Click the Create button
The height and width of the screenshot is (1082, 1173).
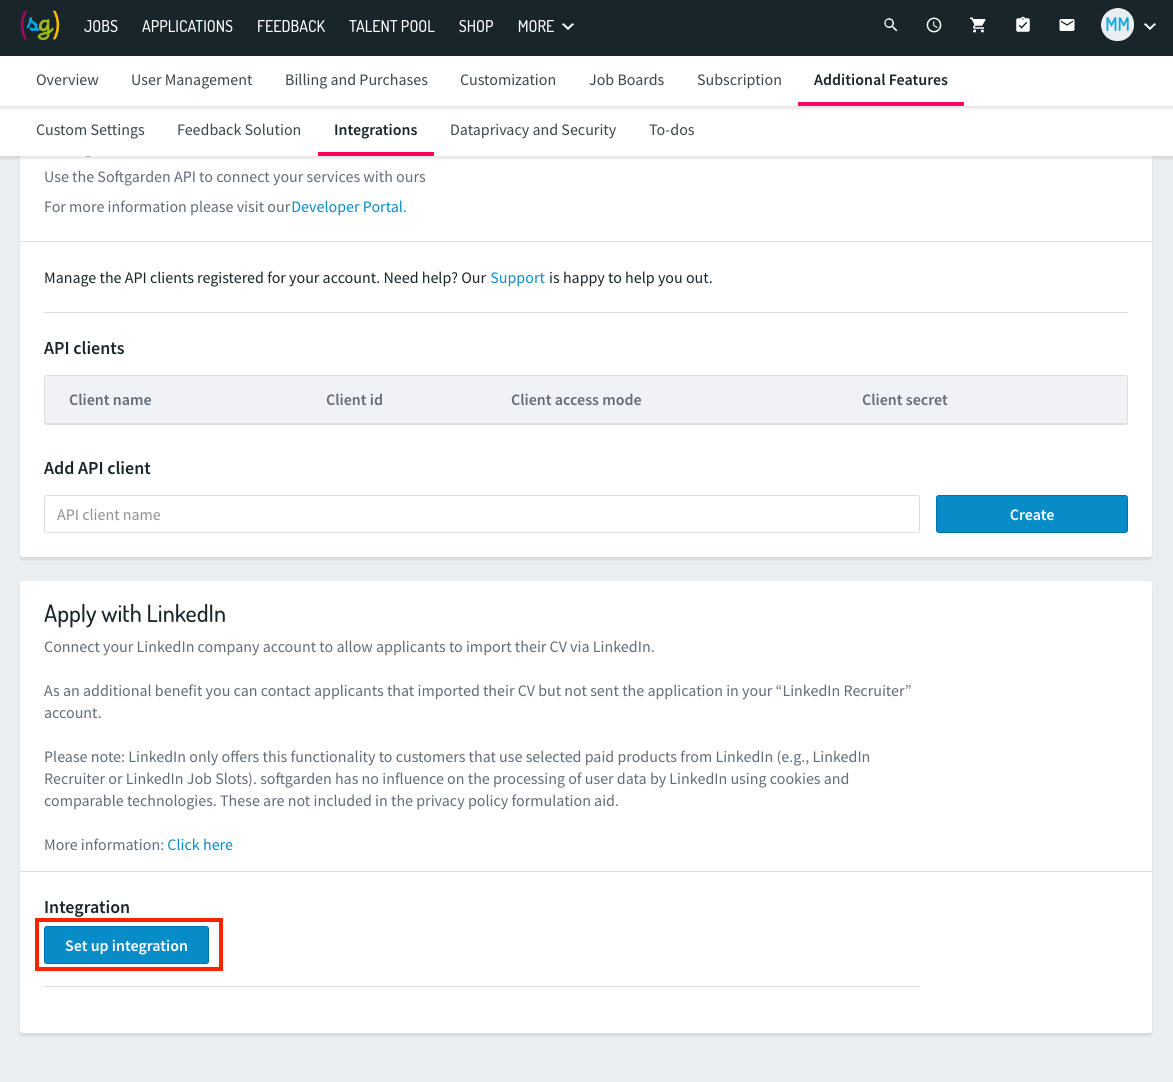tap(1032, 514)
